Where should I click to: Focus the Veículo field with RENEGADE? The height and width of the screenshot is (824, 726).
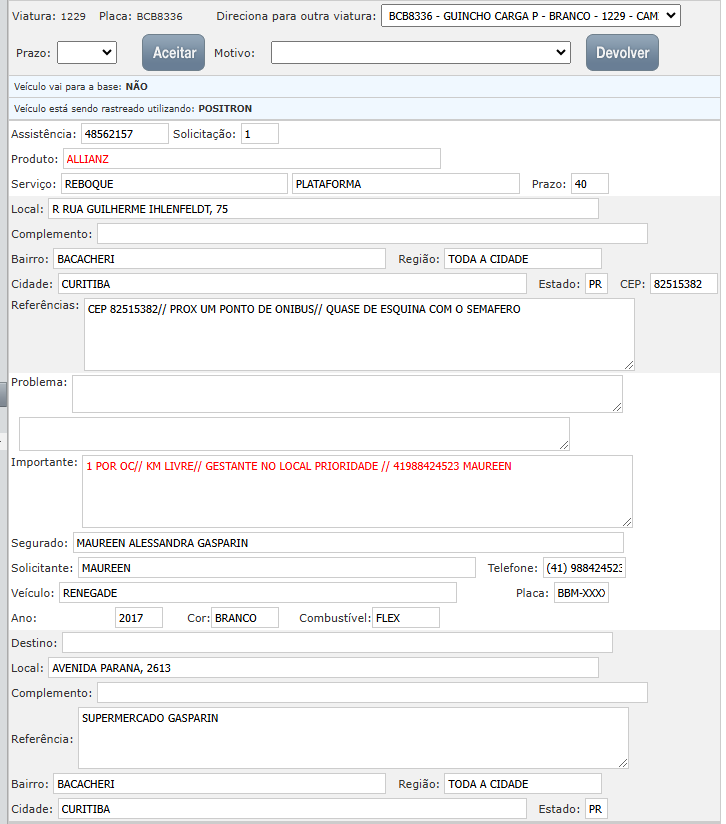(257, 593)
